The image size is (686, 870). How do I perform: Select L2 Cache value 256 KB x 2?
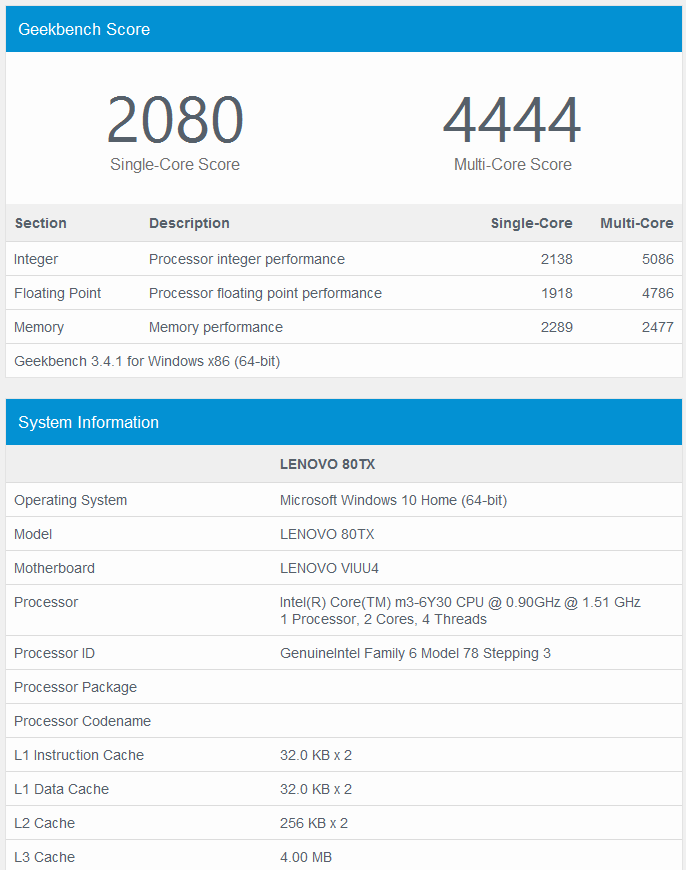click(314, 823)
